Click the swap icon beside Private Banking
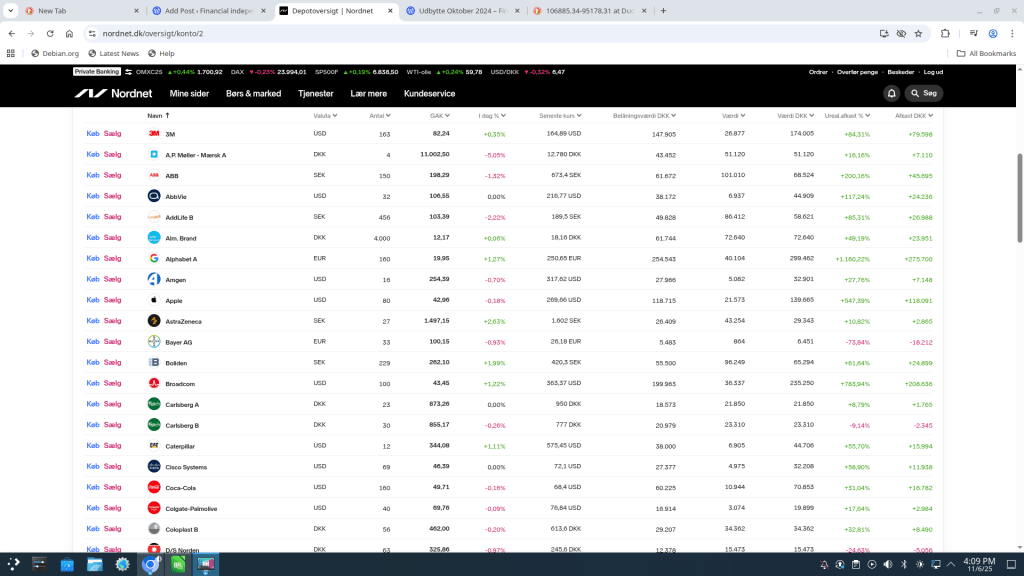This screenshot has height=576, width=1024. (128, 72)
